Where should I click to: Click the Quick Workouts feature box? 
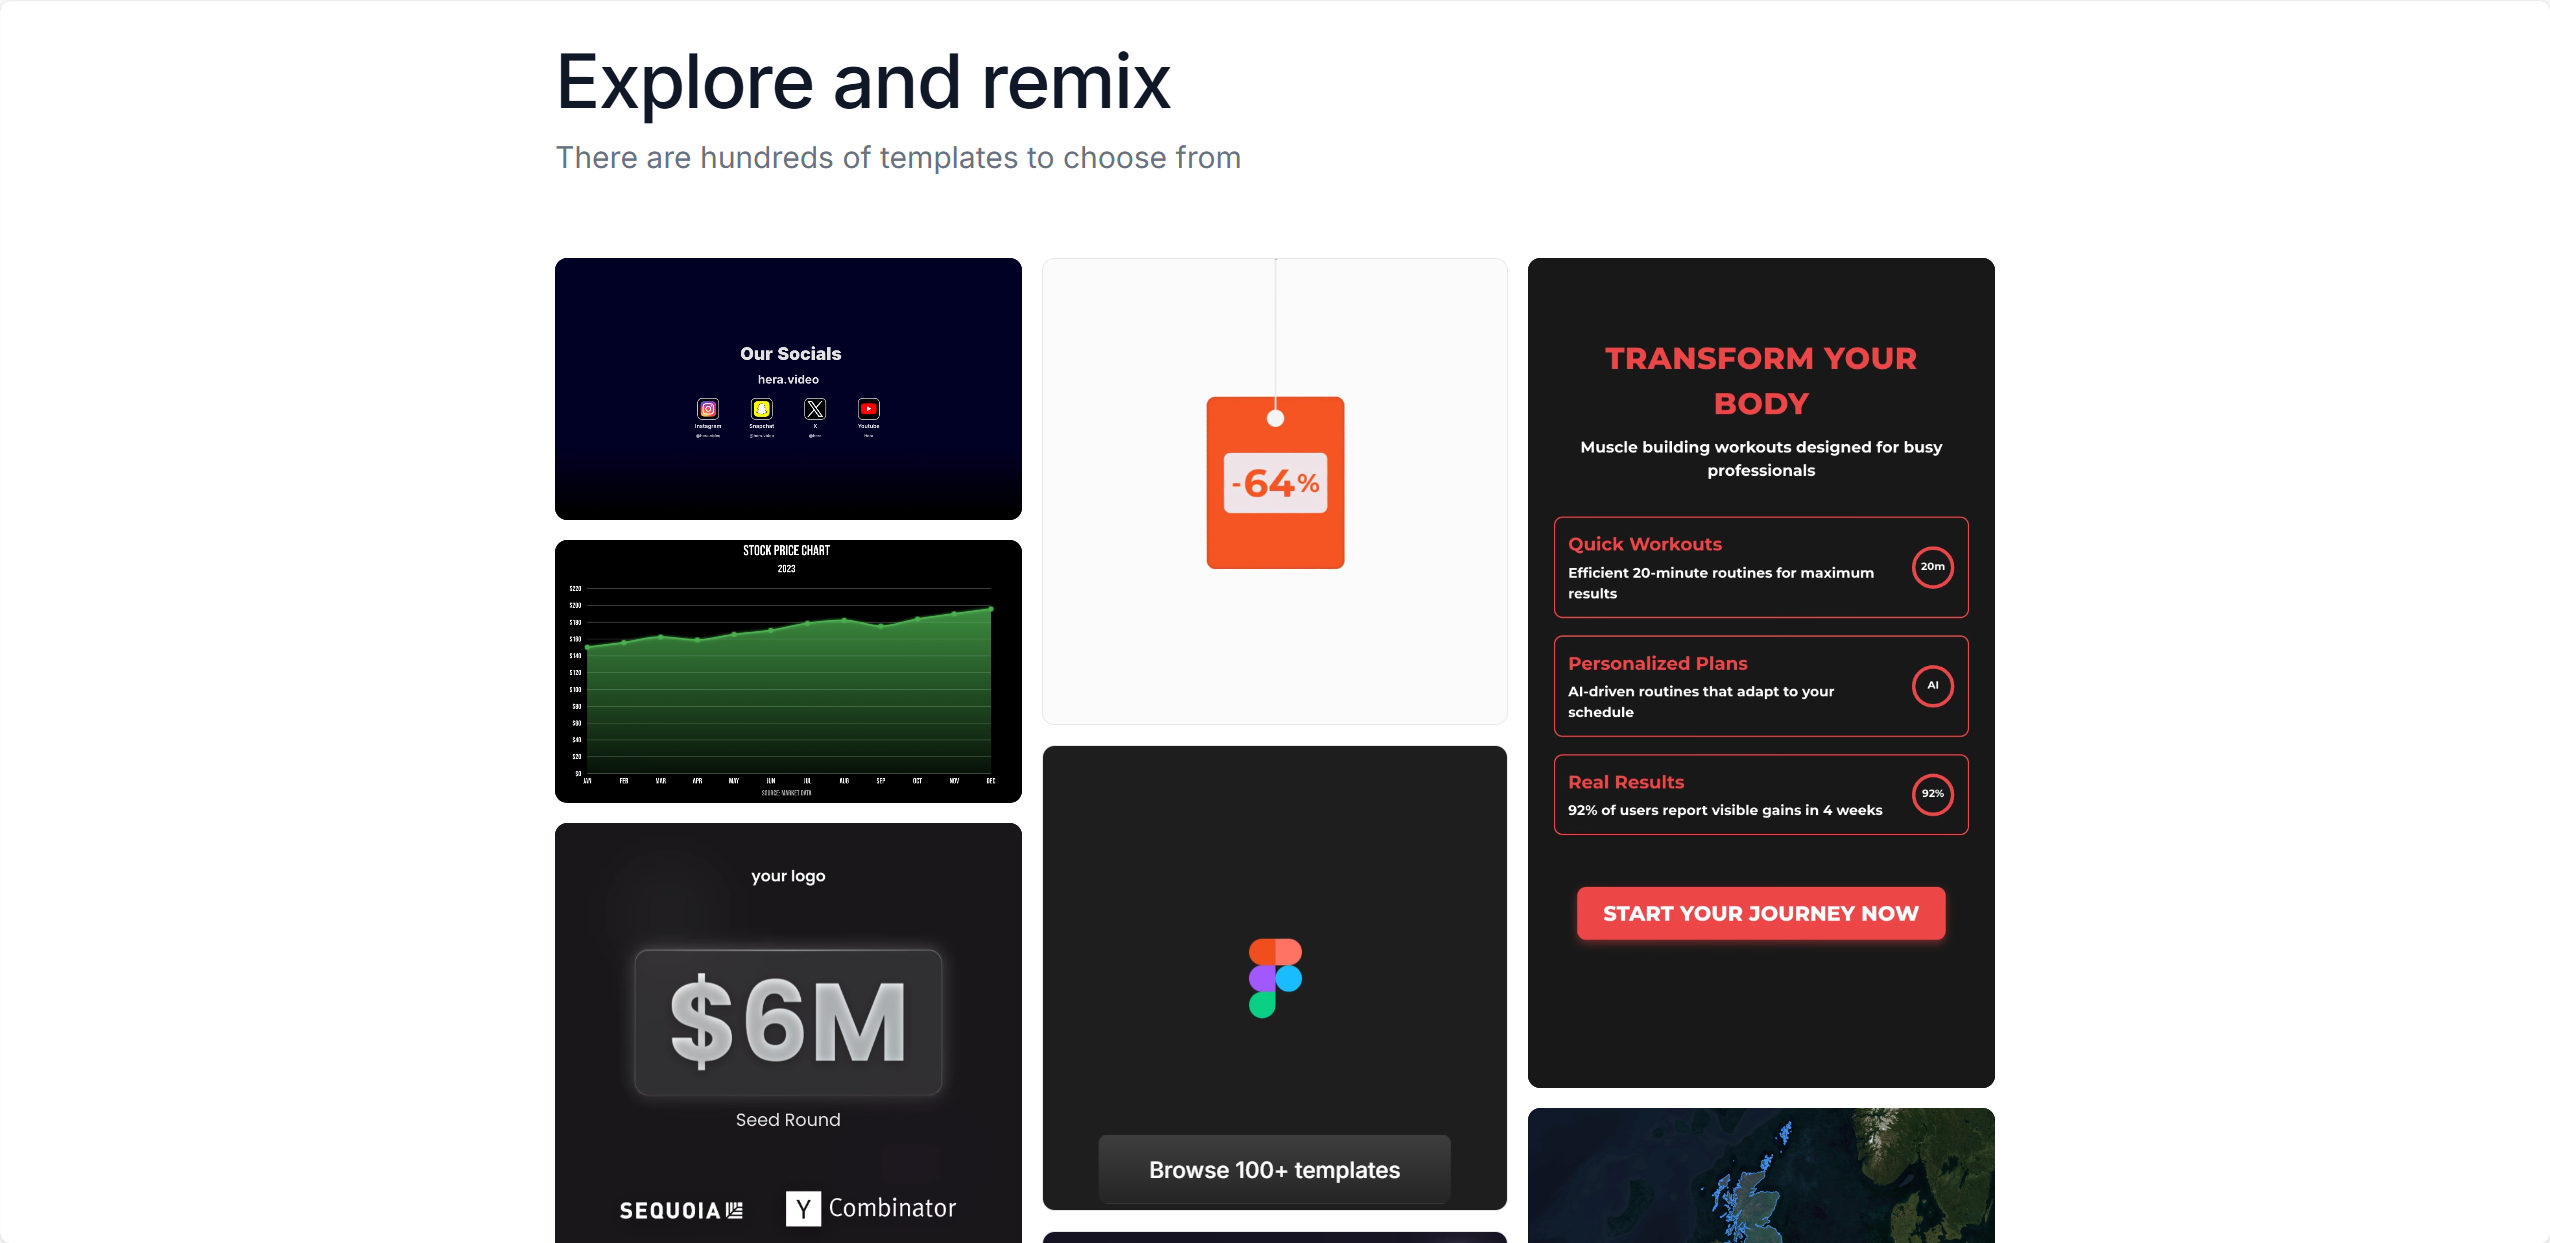click(x=1760, y=567)
